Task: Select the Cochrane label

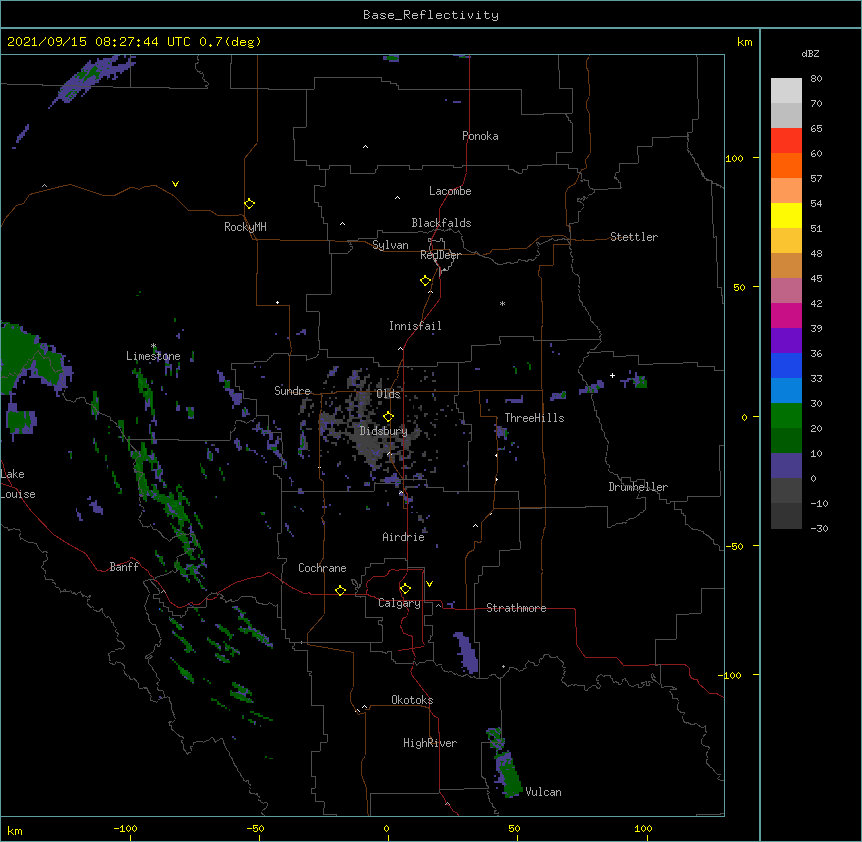Action: pyautogui.click(x=322, y=568)
